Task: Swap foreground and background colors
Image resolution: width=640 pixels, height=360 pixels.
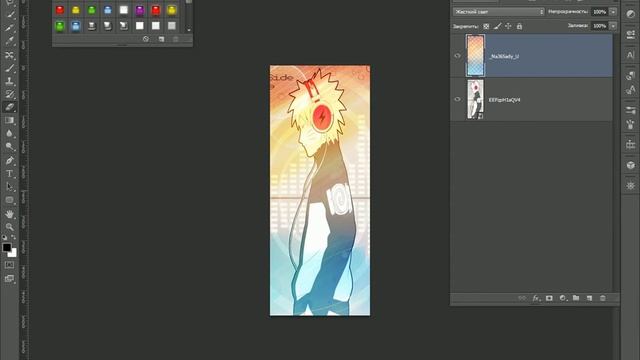Action: (x=13, y=237)
